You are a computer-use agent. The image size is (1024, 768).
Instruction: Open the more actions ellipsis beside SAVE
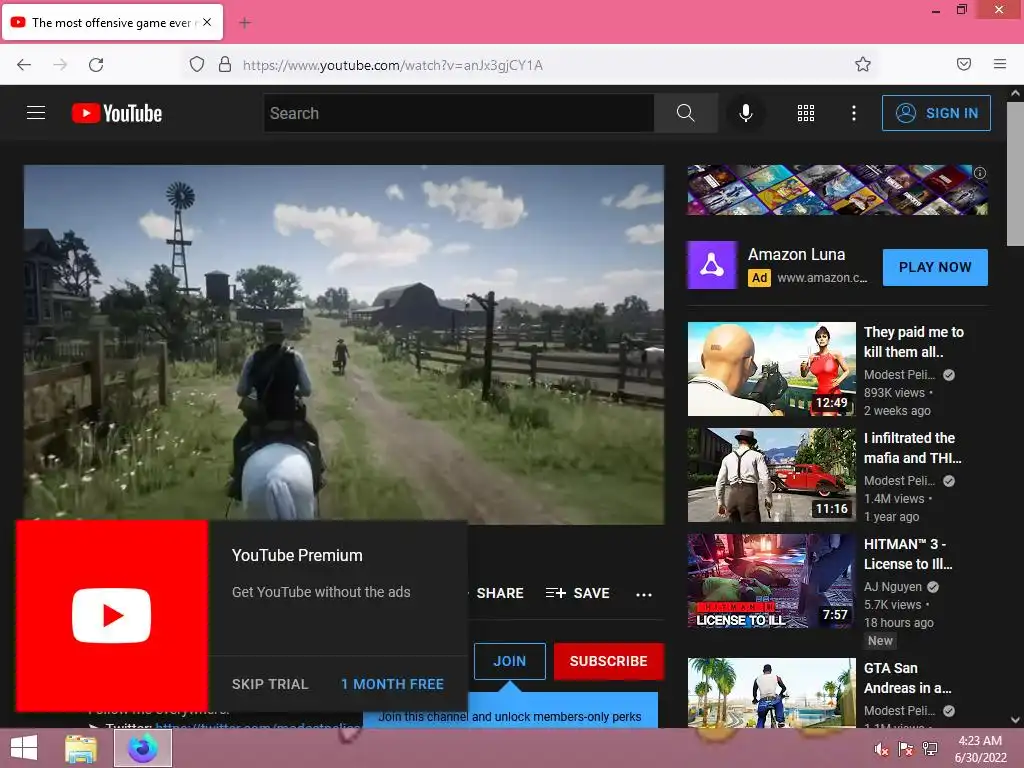click(x=644, y=594)
